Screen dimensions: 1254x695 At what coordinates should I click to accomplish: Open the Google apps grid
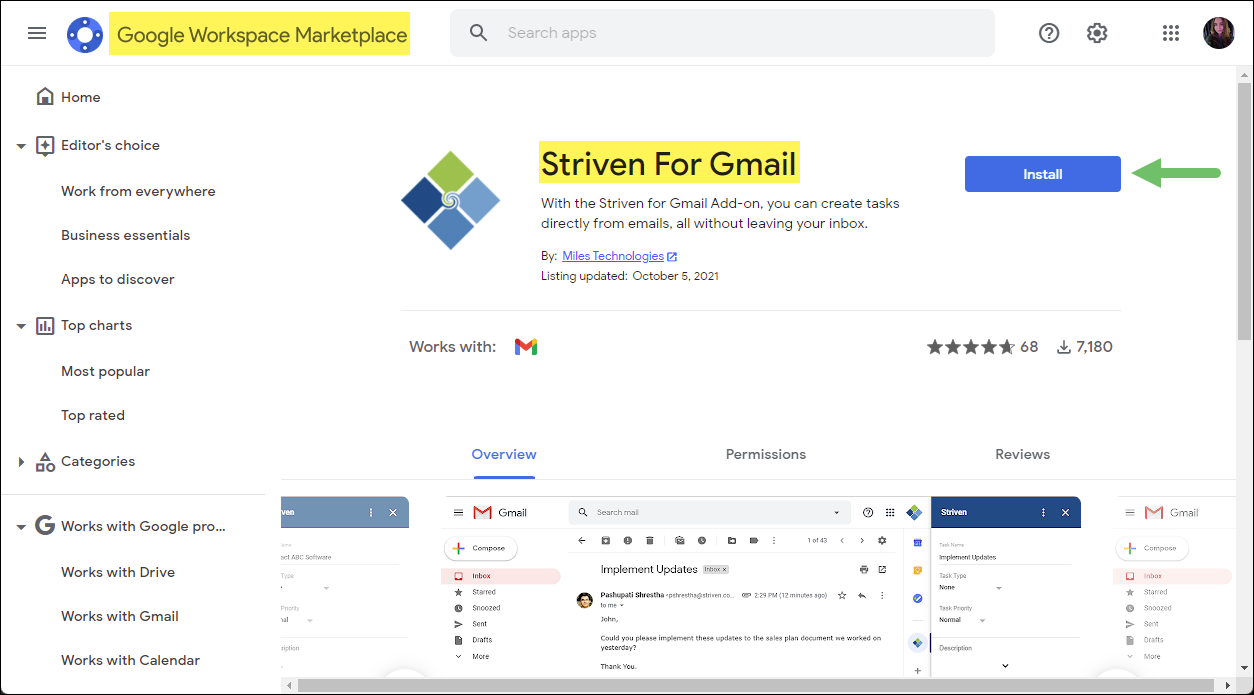[1171, 33]
